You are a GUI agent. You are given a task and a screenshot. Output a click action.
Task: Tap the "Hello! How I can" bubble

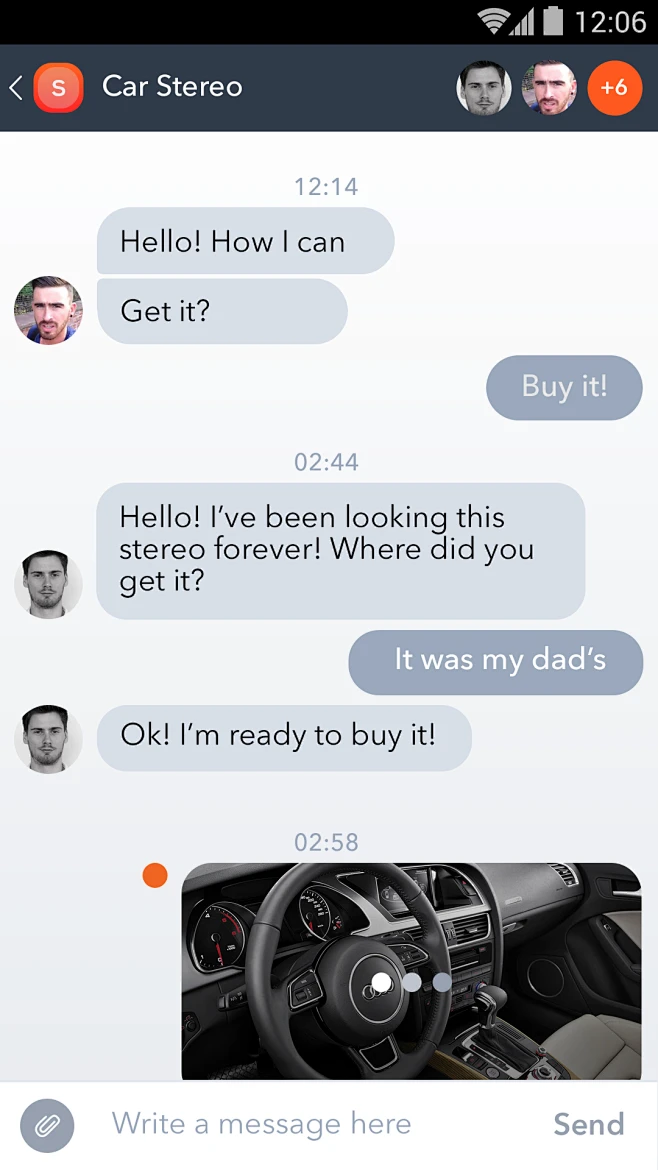click(245, 241)
